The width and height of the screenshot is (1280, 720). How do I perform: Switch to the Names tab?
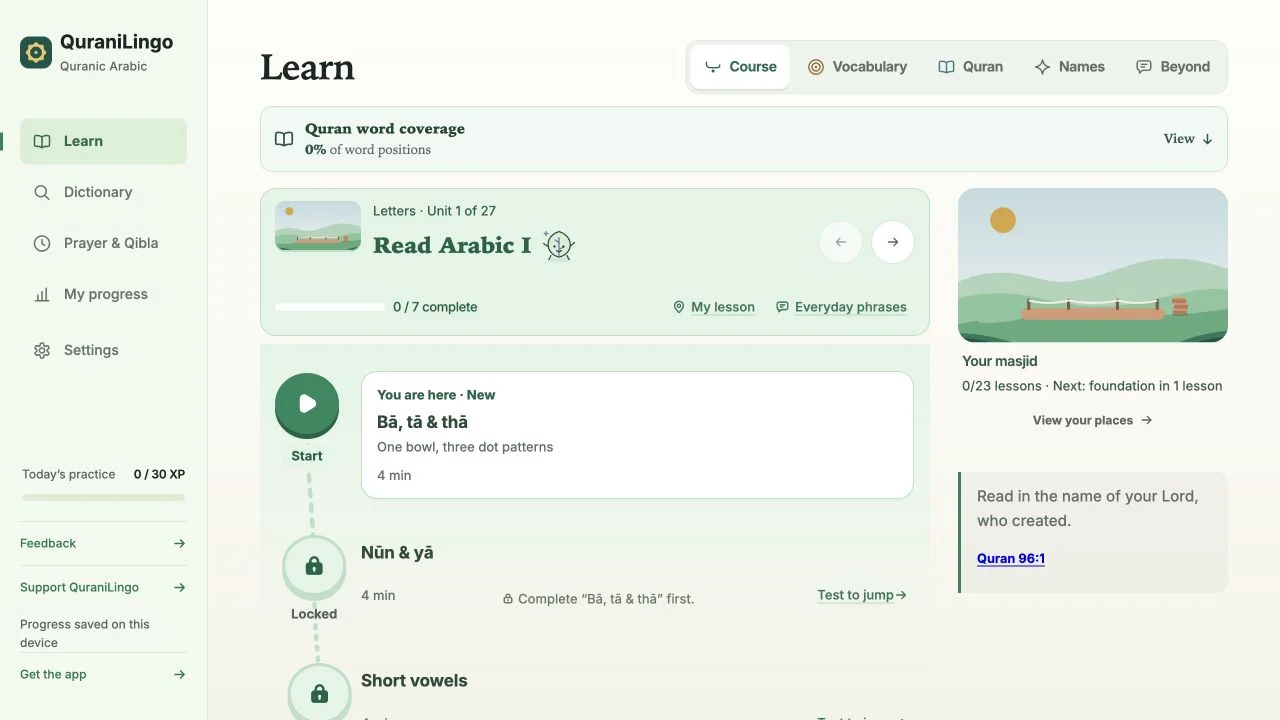pyautogui.click(x=1069, y=67)
